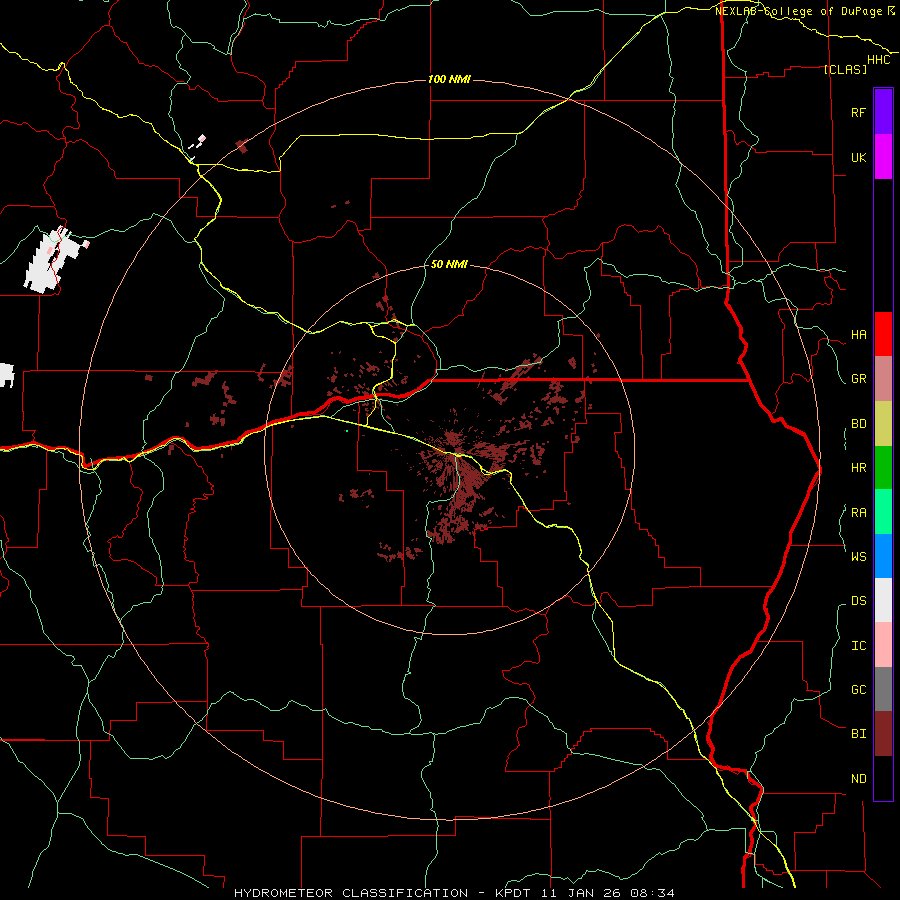Click the 'BD' legend label
Screen dimensions: 900x900
pyautogui.click(x=858, y=424)
